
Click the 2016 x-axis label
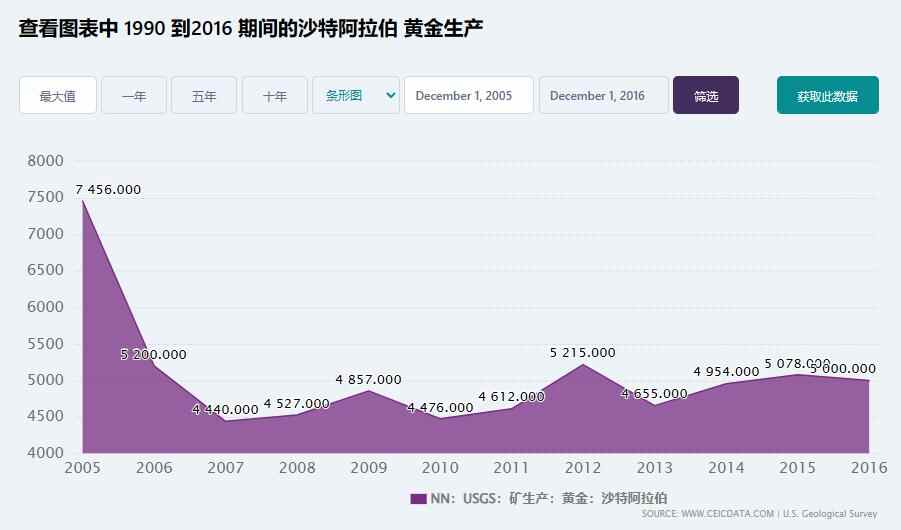tap(868, 467)
